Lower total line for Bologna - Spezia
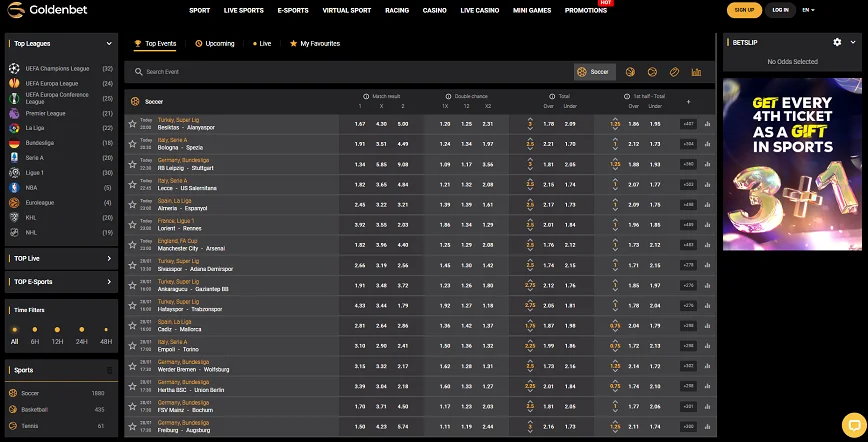This screenshot has width=868, height=442. [530, 148]
